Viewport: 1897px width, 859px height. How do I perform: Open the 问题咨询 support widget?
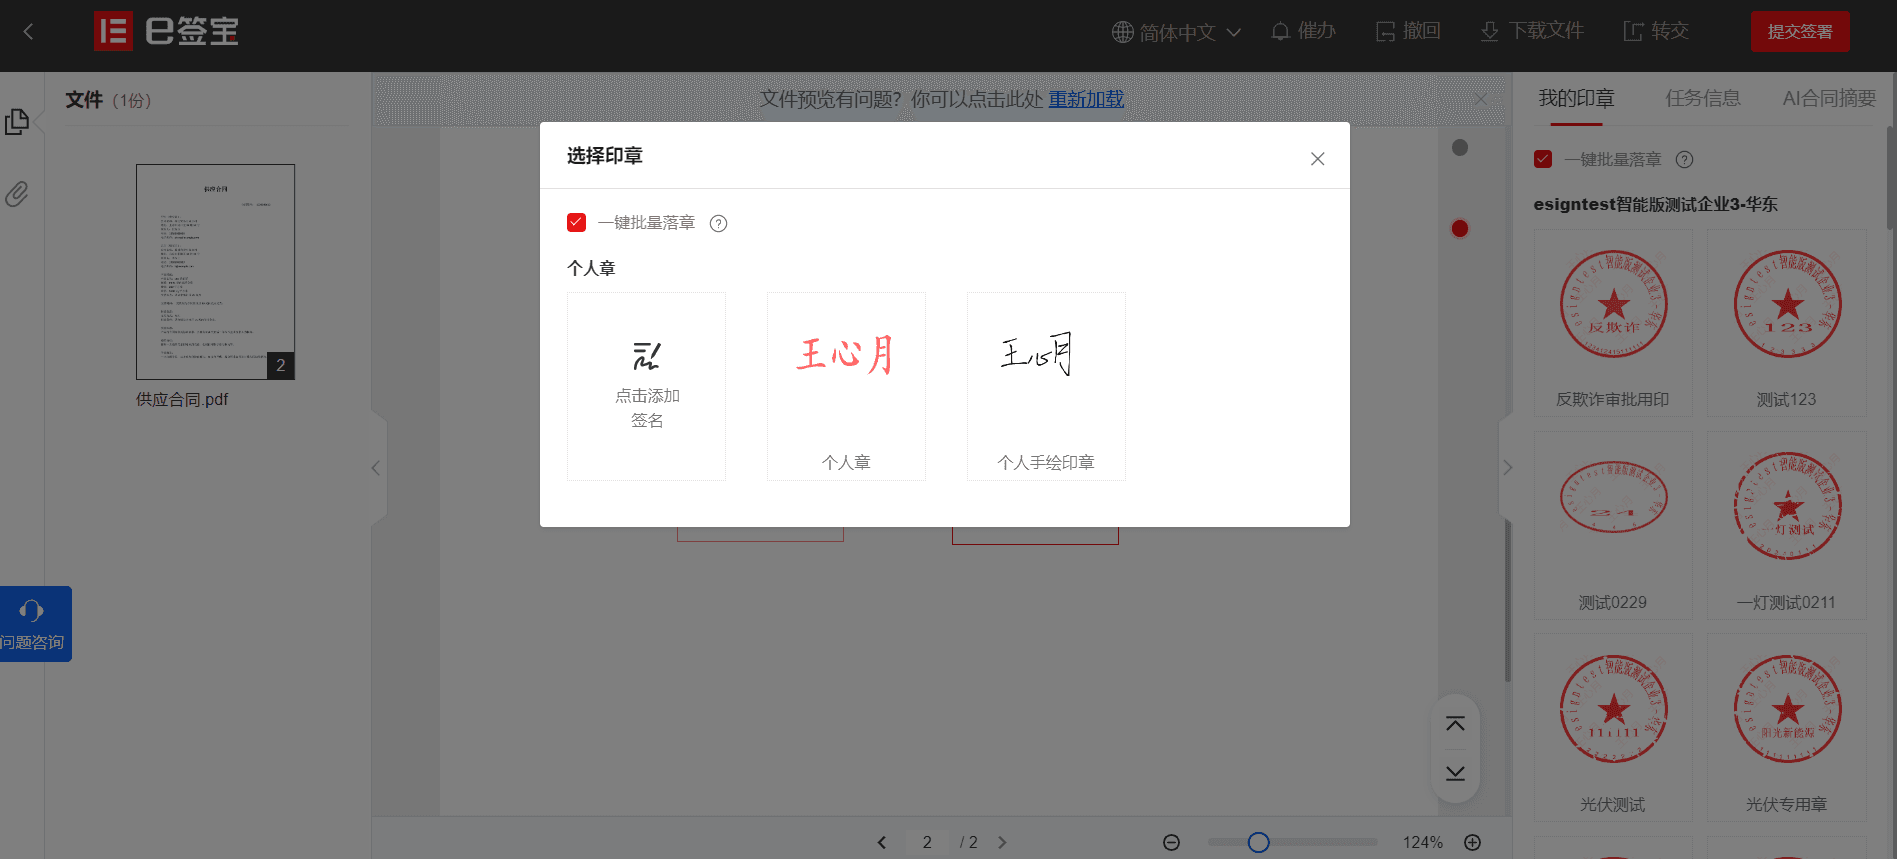click(35, 624)
